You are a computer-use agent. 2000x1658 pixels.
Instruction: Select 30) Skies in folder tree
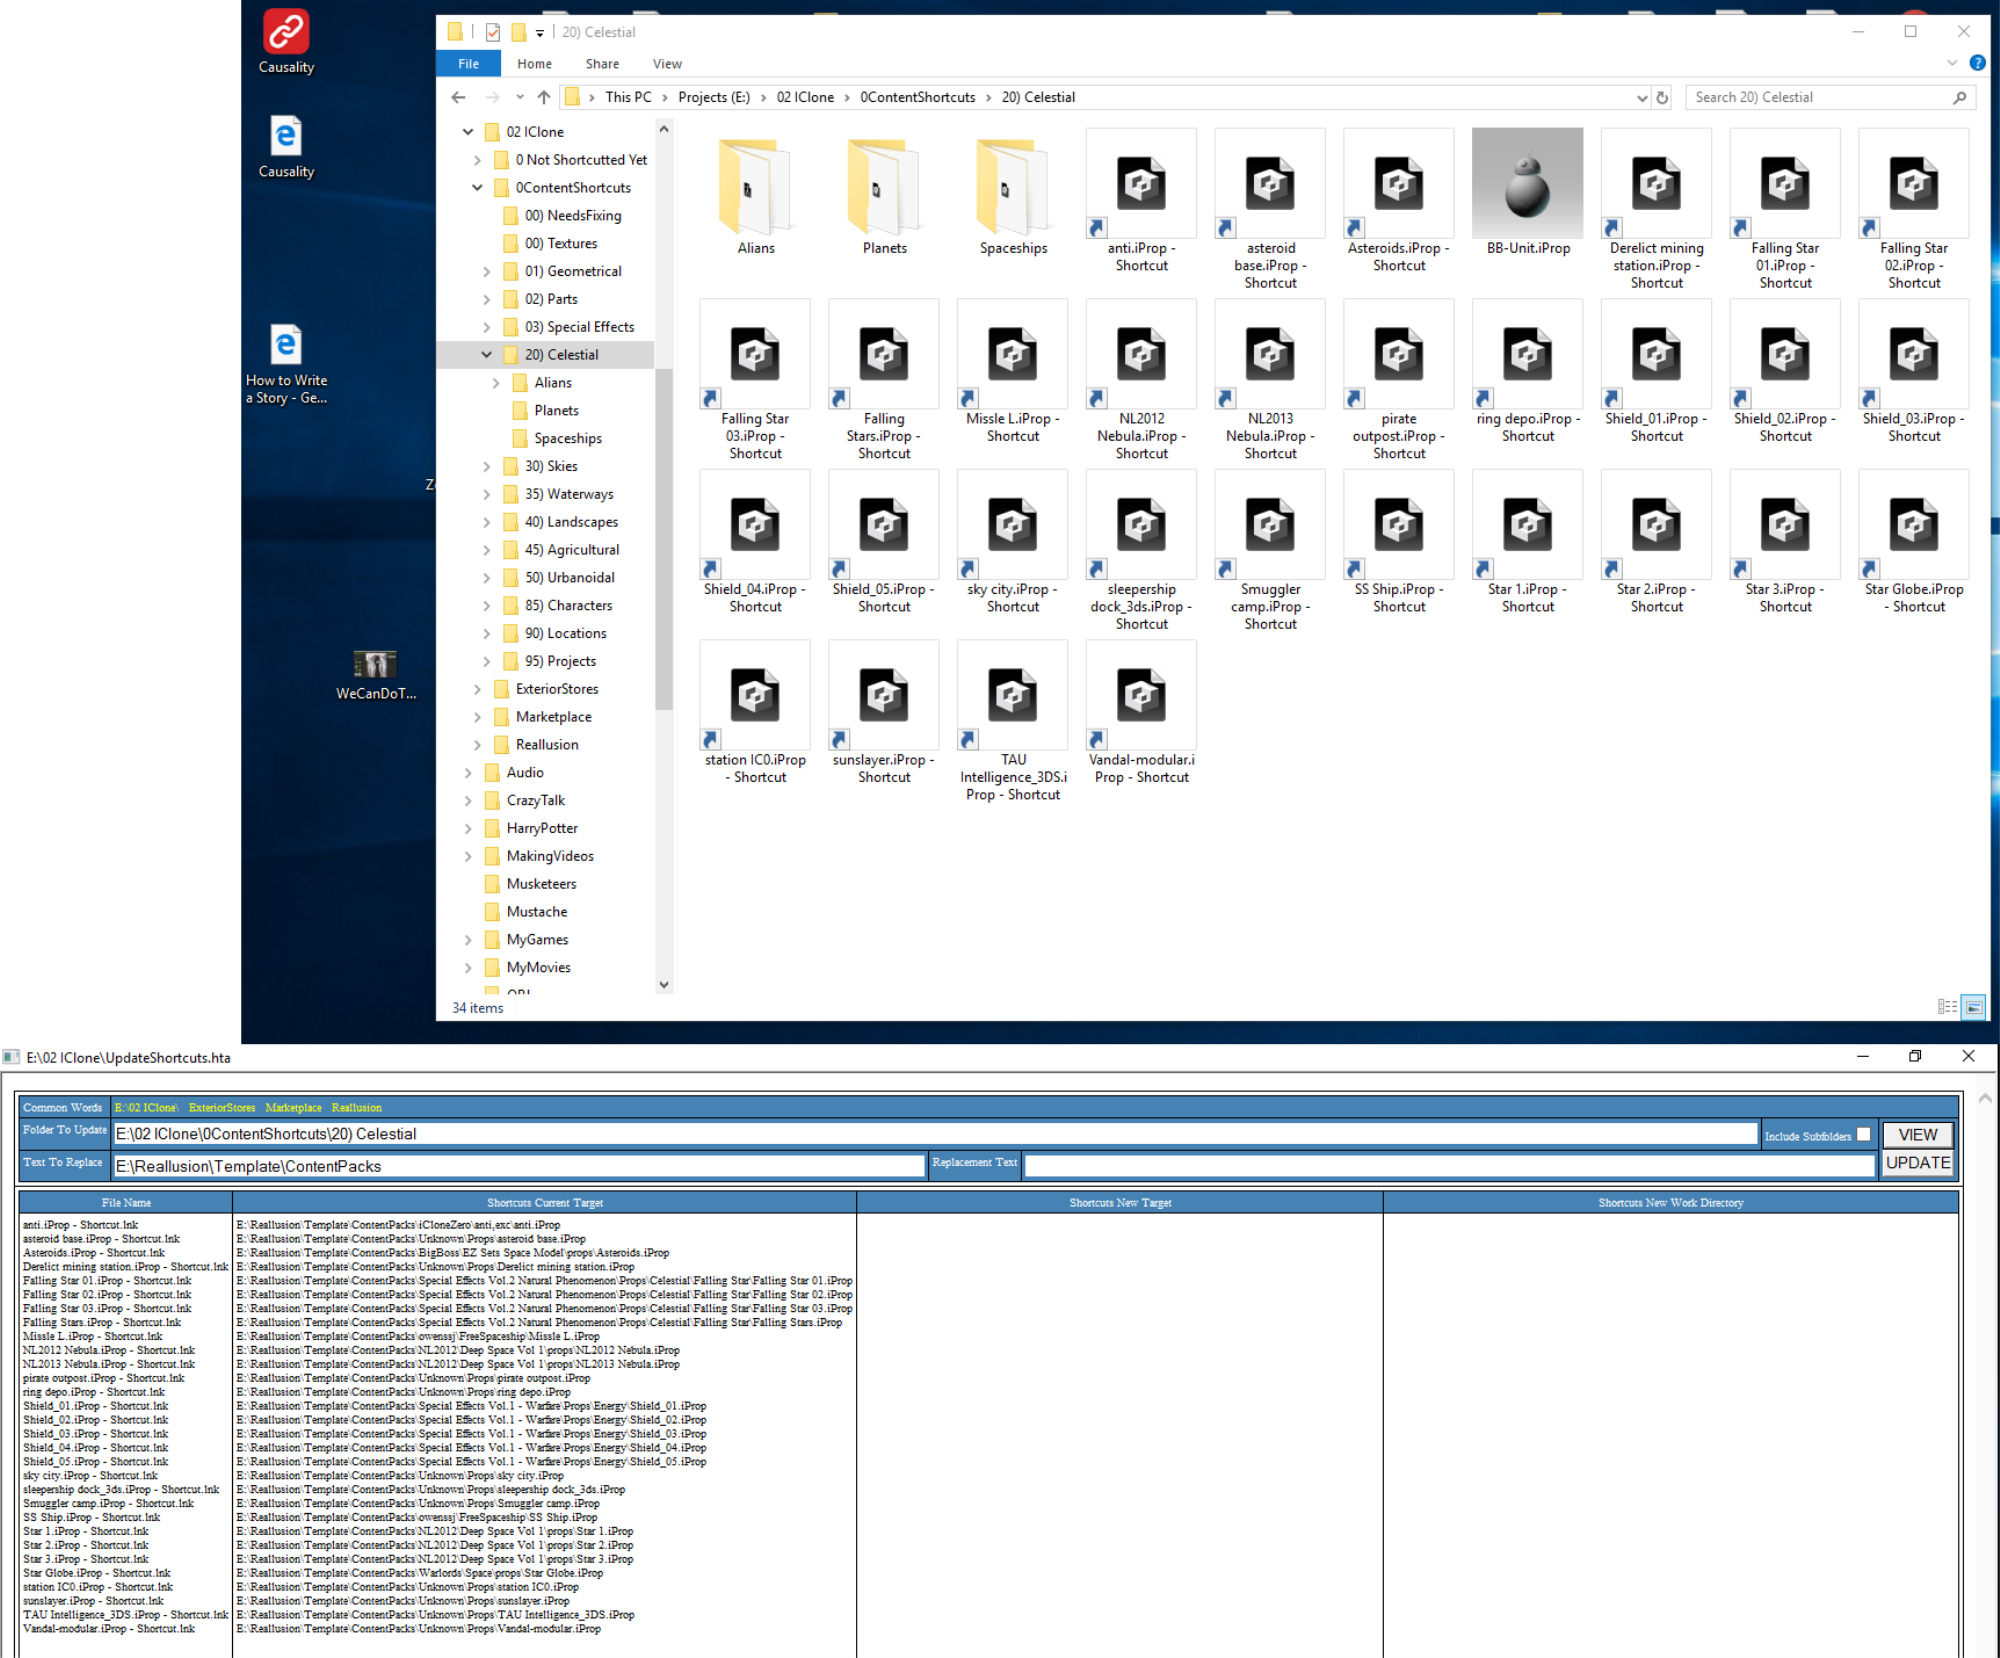[551, 466]
